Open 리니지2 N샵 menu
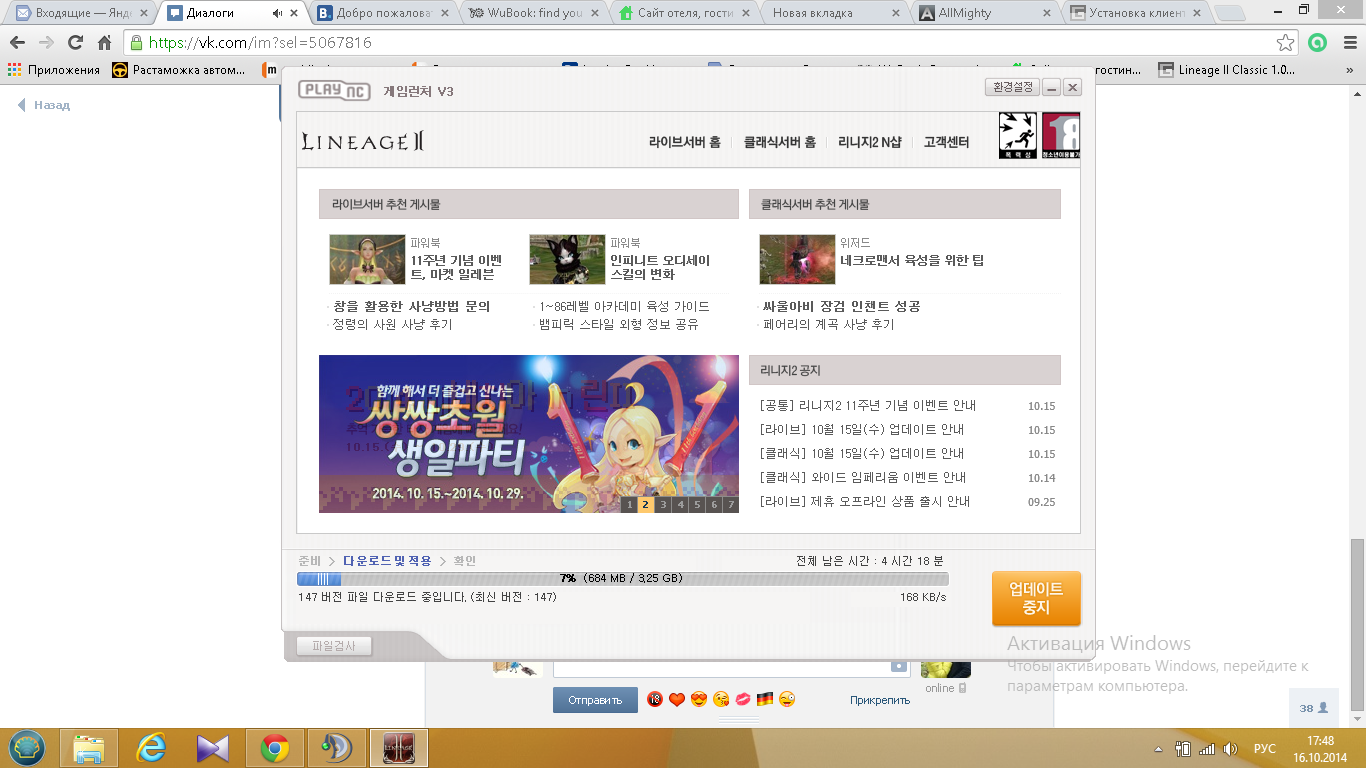The height and width of the screenshot is (768, 1366). coord(869,142)
